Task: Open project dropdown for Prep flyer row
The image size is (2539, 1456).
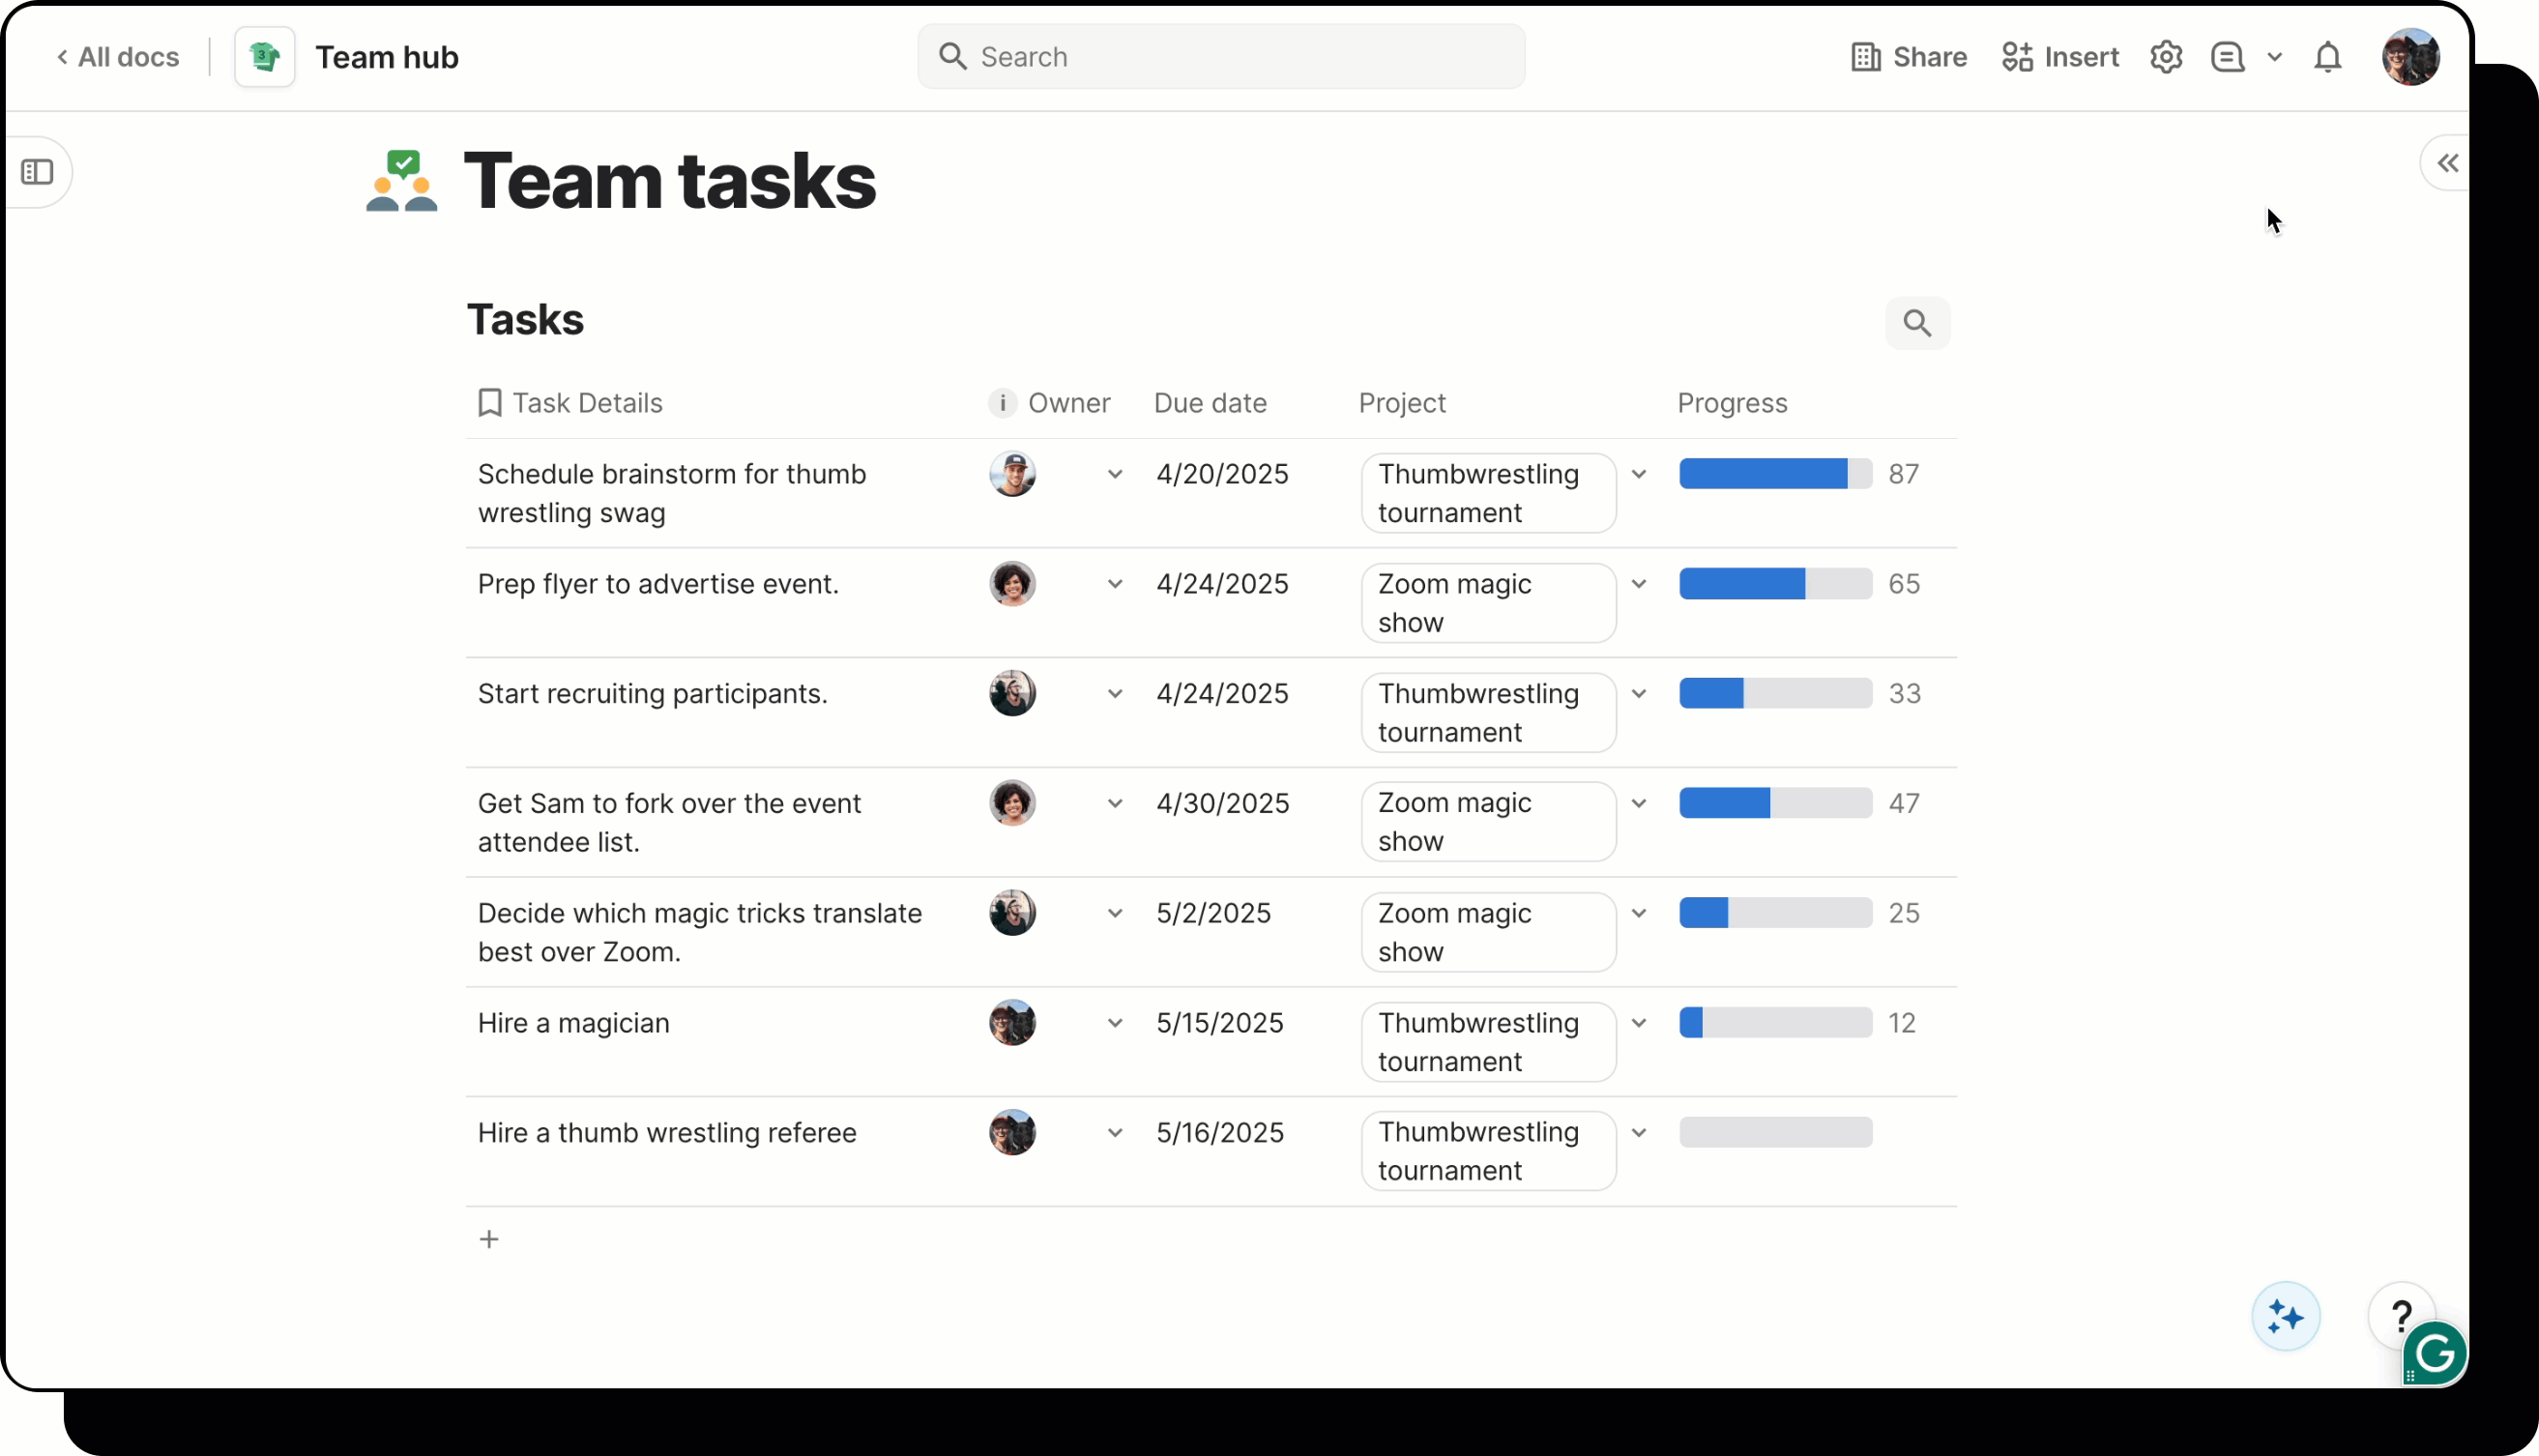Action: click(1639, 584)
